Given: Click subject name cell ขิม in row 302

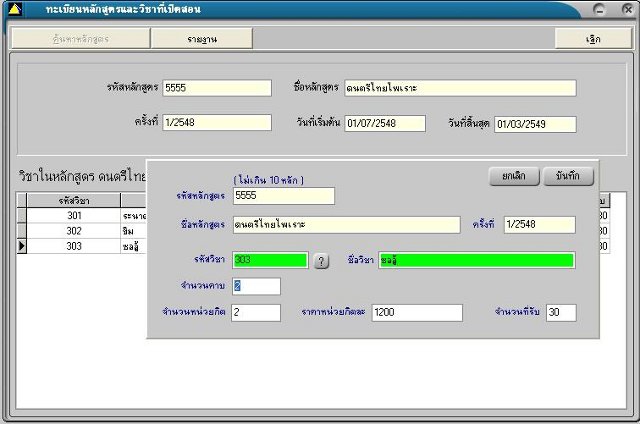Looking at the screenshot, I should 133,231.
